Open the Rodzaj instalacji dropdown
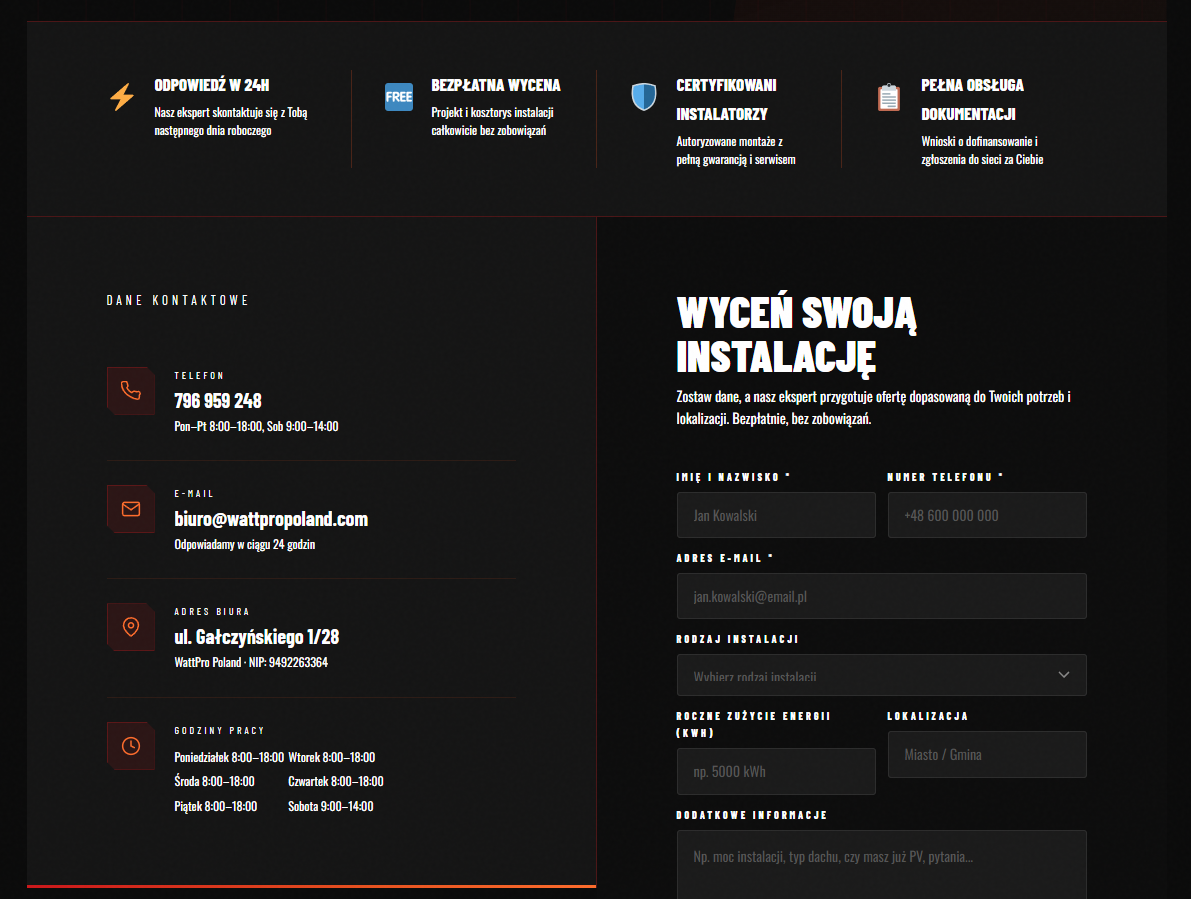The width and height of the screenshot is (1191, 899). tap(881, 675)
